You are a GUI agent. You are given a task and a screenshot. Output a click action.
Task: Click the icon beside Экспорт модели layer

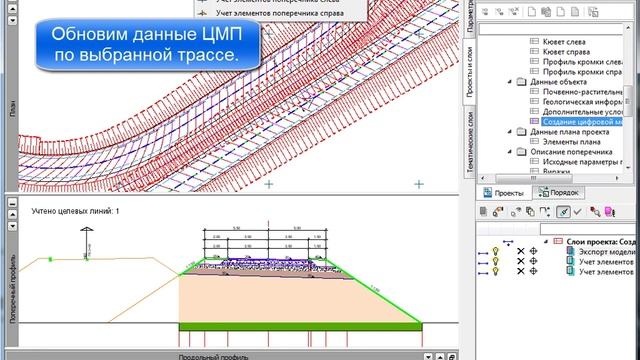571,251
